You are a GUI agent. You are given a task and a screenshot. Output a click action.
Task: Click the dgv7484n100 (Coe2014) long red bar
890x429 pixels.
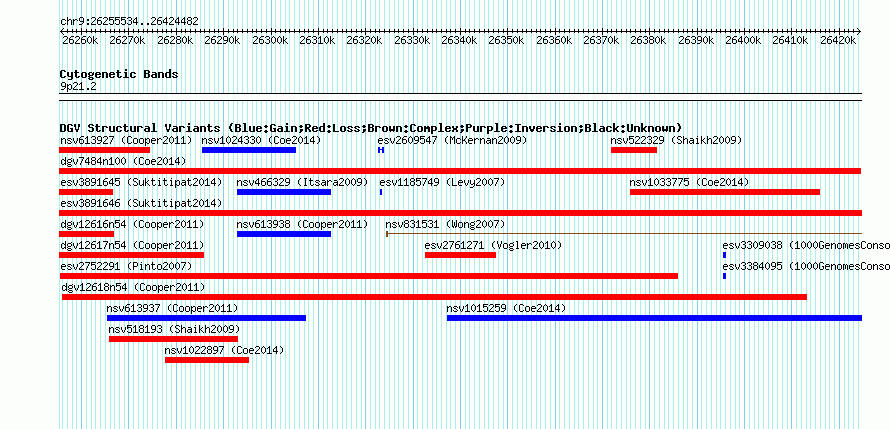[460, 171]
